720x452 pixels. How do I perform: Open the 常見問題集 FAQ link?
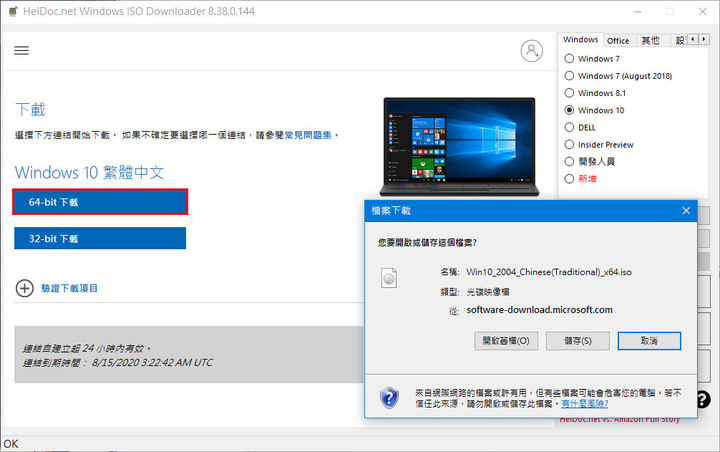(x=308, y=135)
